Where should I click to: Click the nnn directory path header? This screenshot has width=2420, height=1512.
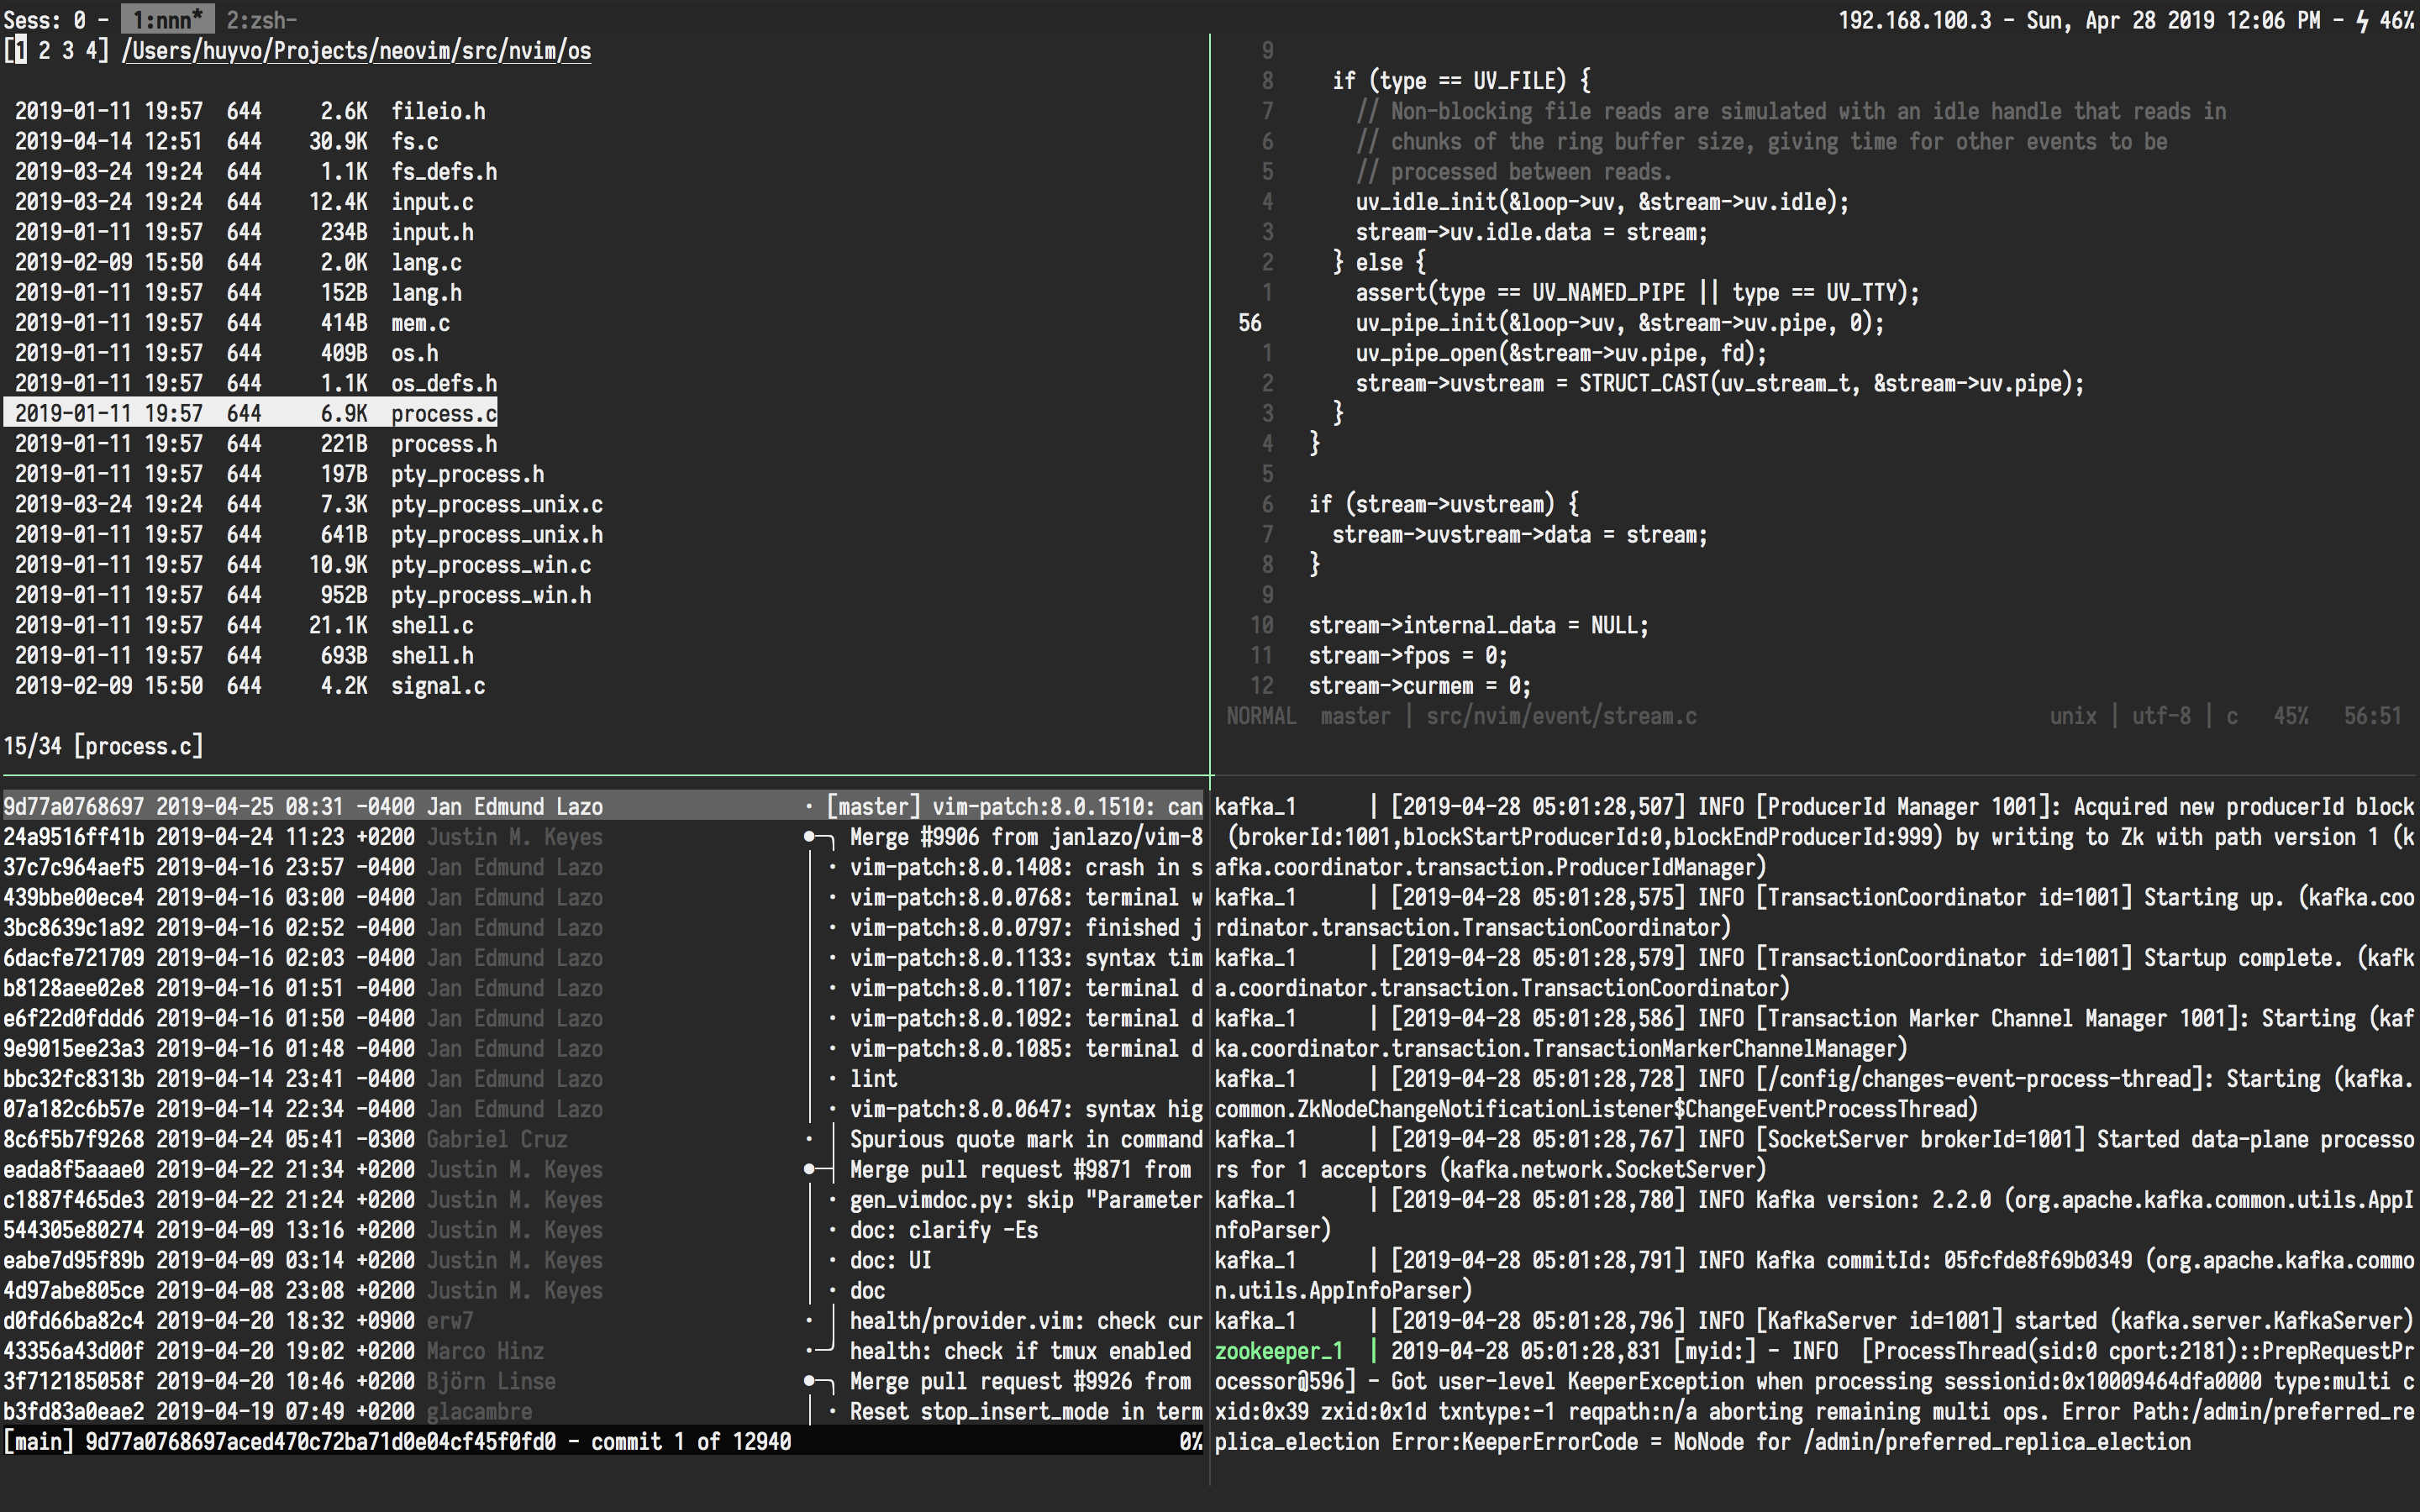pyautogui.click(x=356, y=51)
